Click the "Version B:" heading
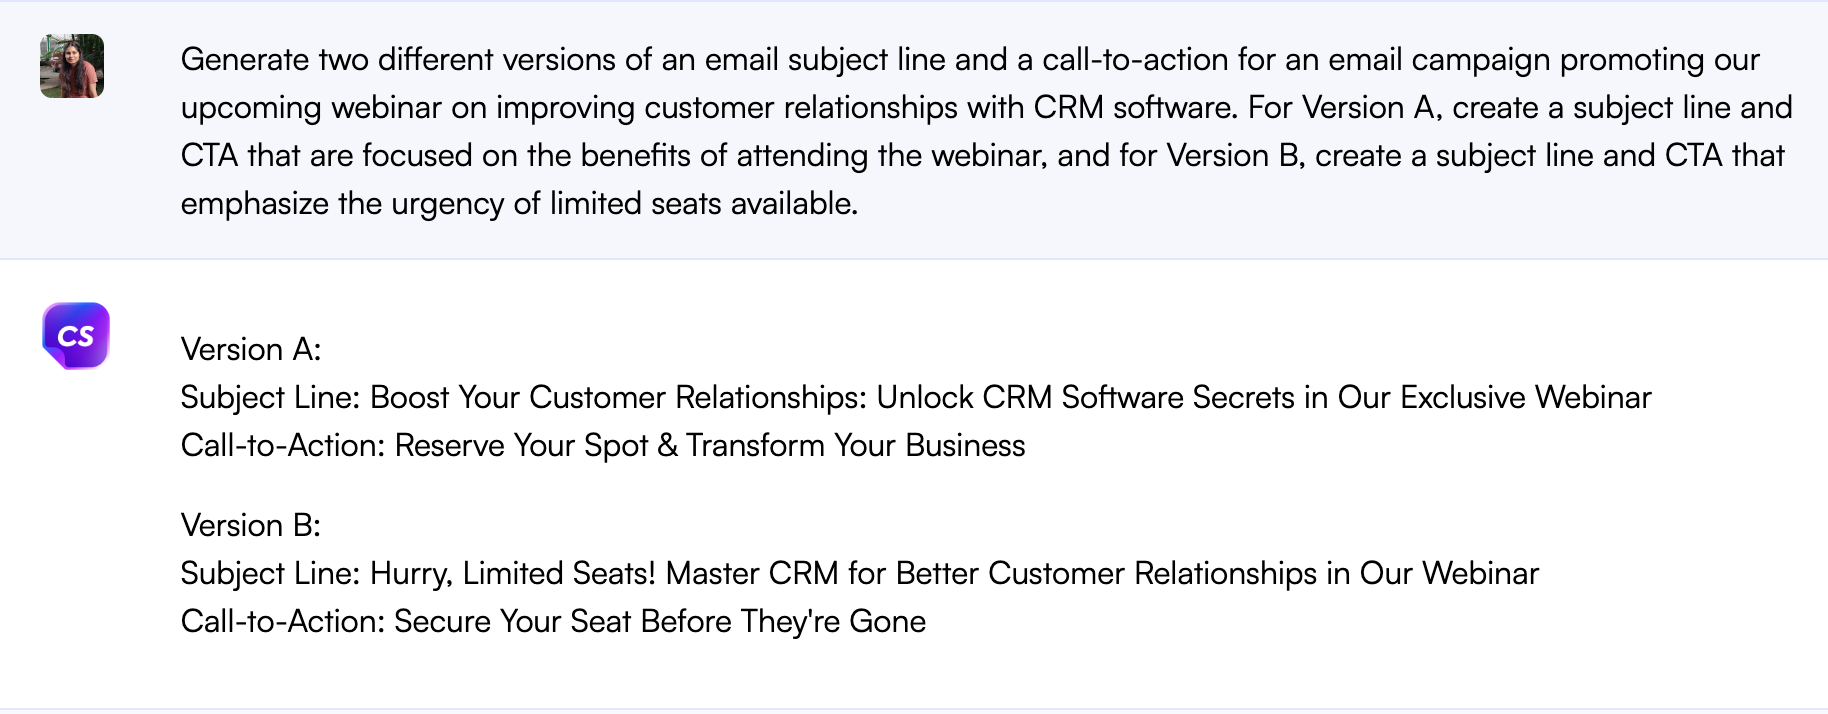Viewport: 1828px width, 714px height. (251, 525)
